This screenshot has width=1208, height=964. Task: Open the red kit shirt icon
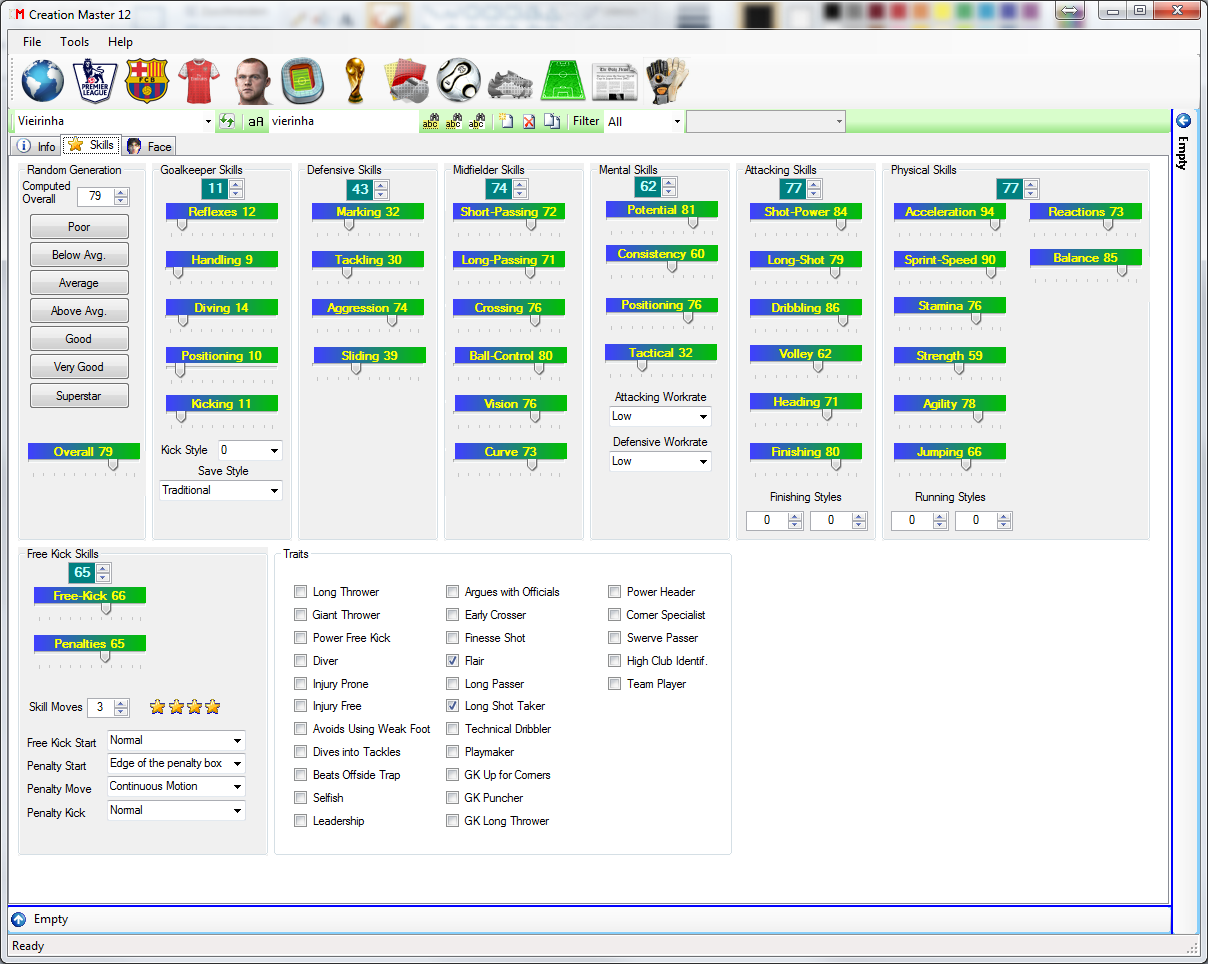coord(198,81)
